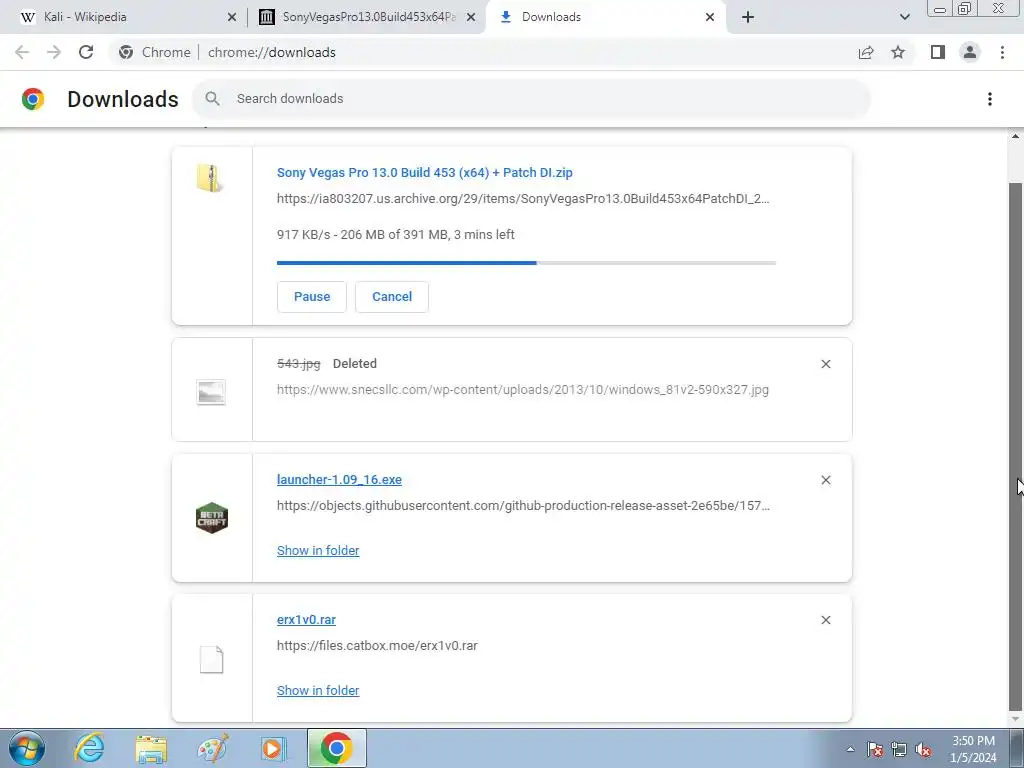Show erx1v0.rar in folder
Image resolution: width=1024 pixels, height=768 pixels.
(x=318, y=690)
